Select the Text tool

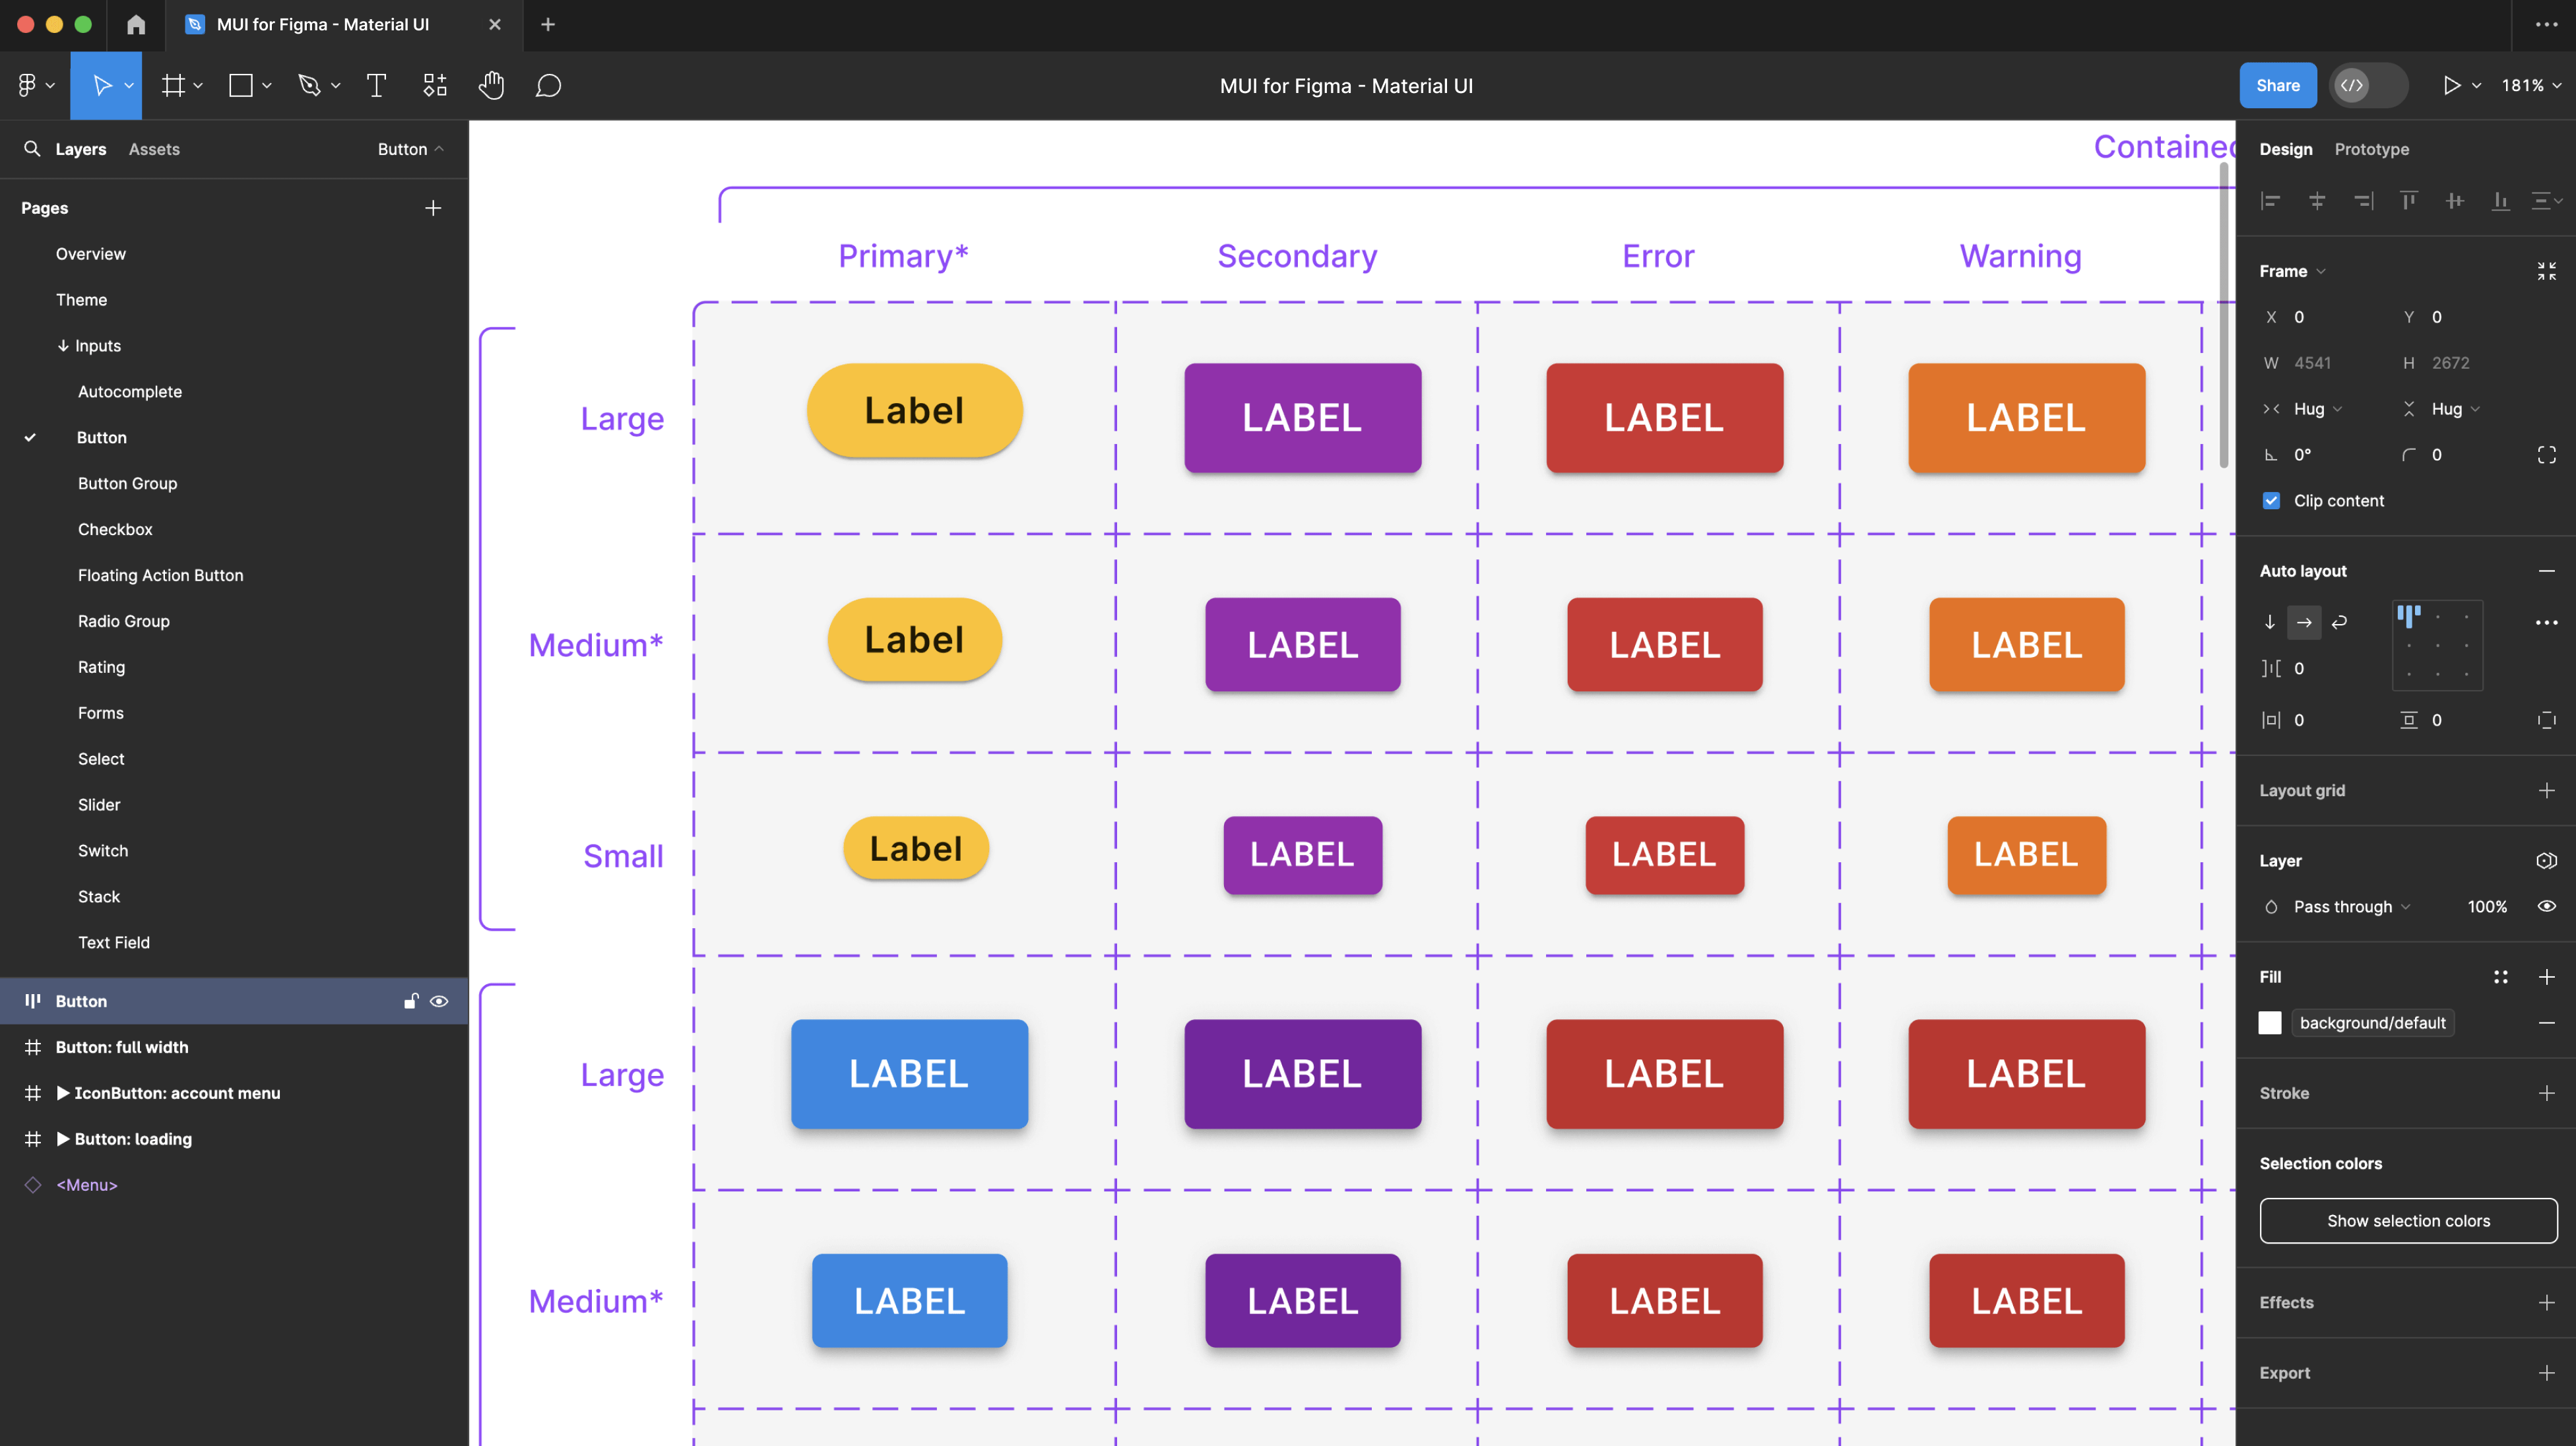(x=376, y=86)
